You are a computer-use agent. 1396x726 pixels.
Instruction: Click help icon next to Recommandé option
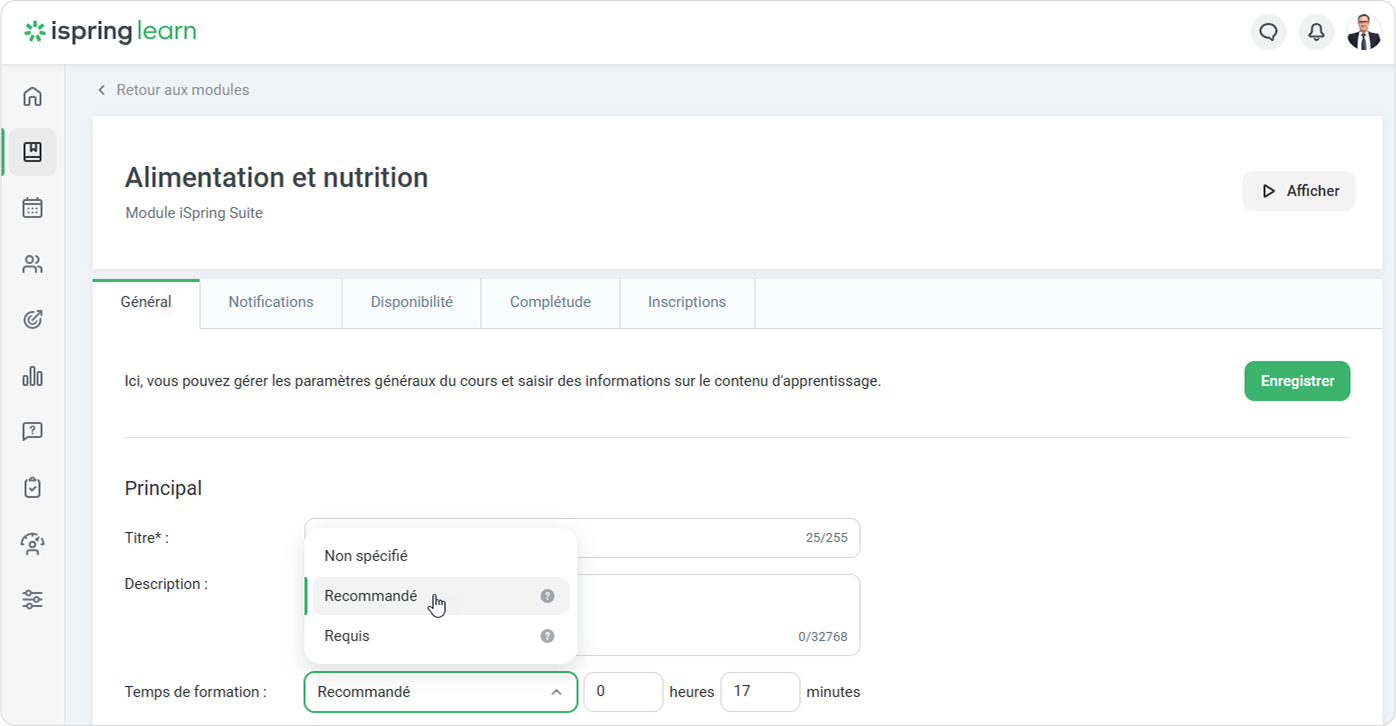(x=547, y=596)
